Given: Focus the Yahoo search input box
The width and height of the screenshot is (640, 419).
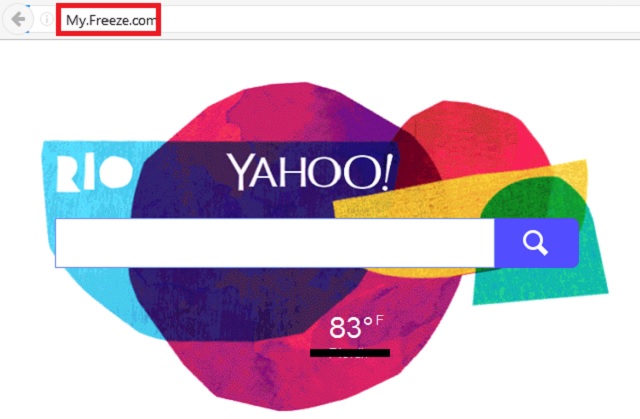Looking at the screenshot, I should click(x=275, y=243).
